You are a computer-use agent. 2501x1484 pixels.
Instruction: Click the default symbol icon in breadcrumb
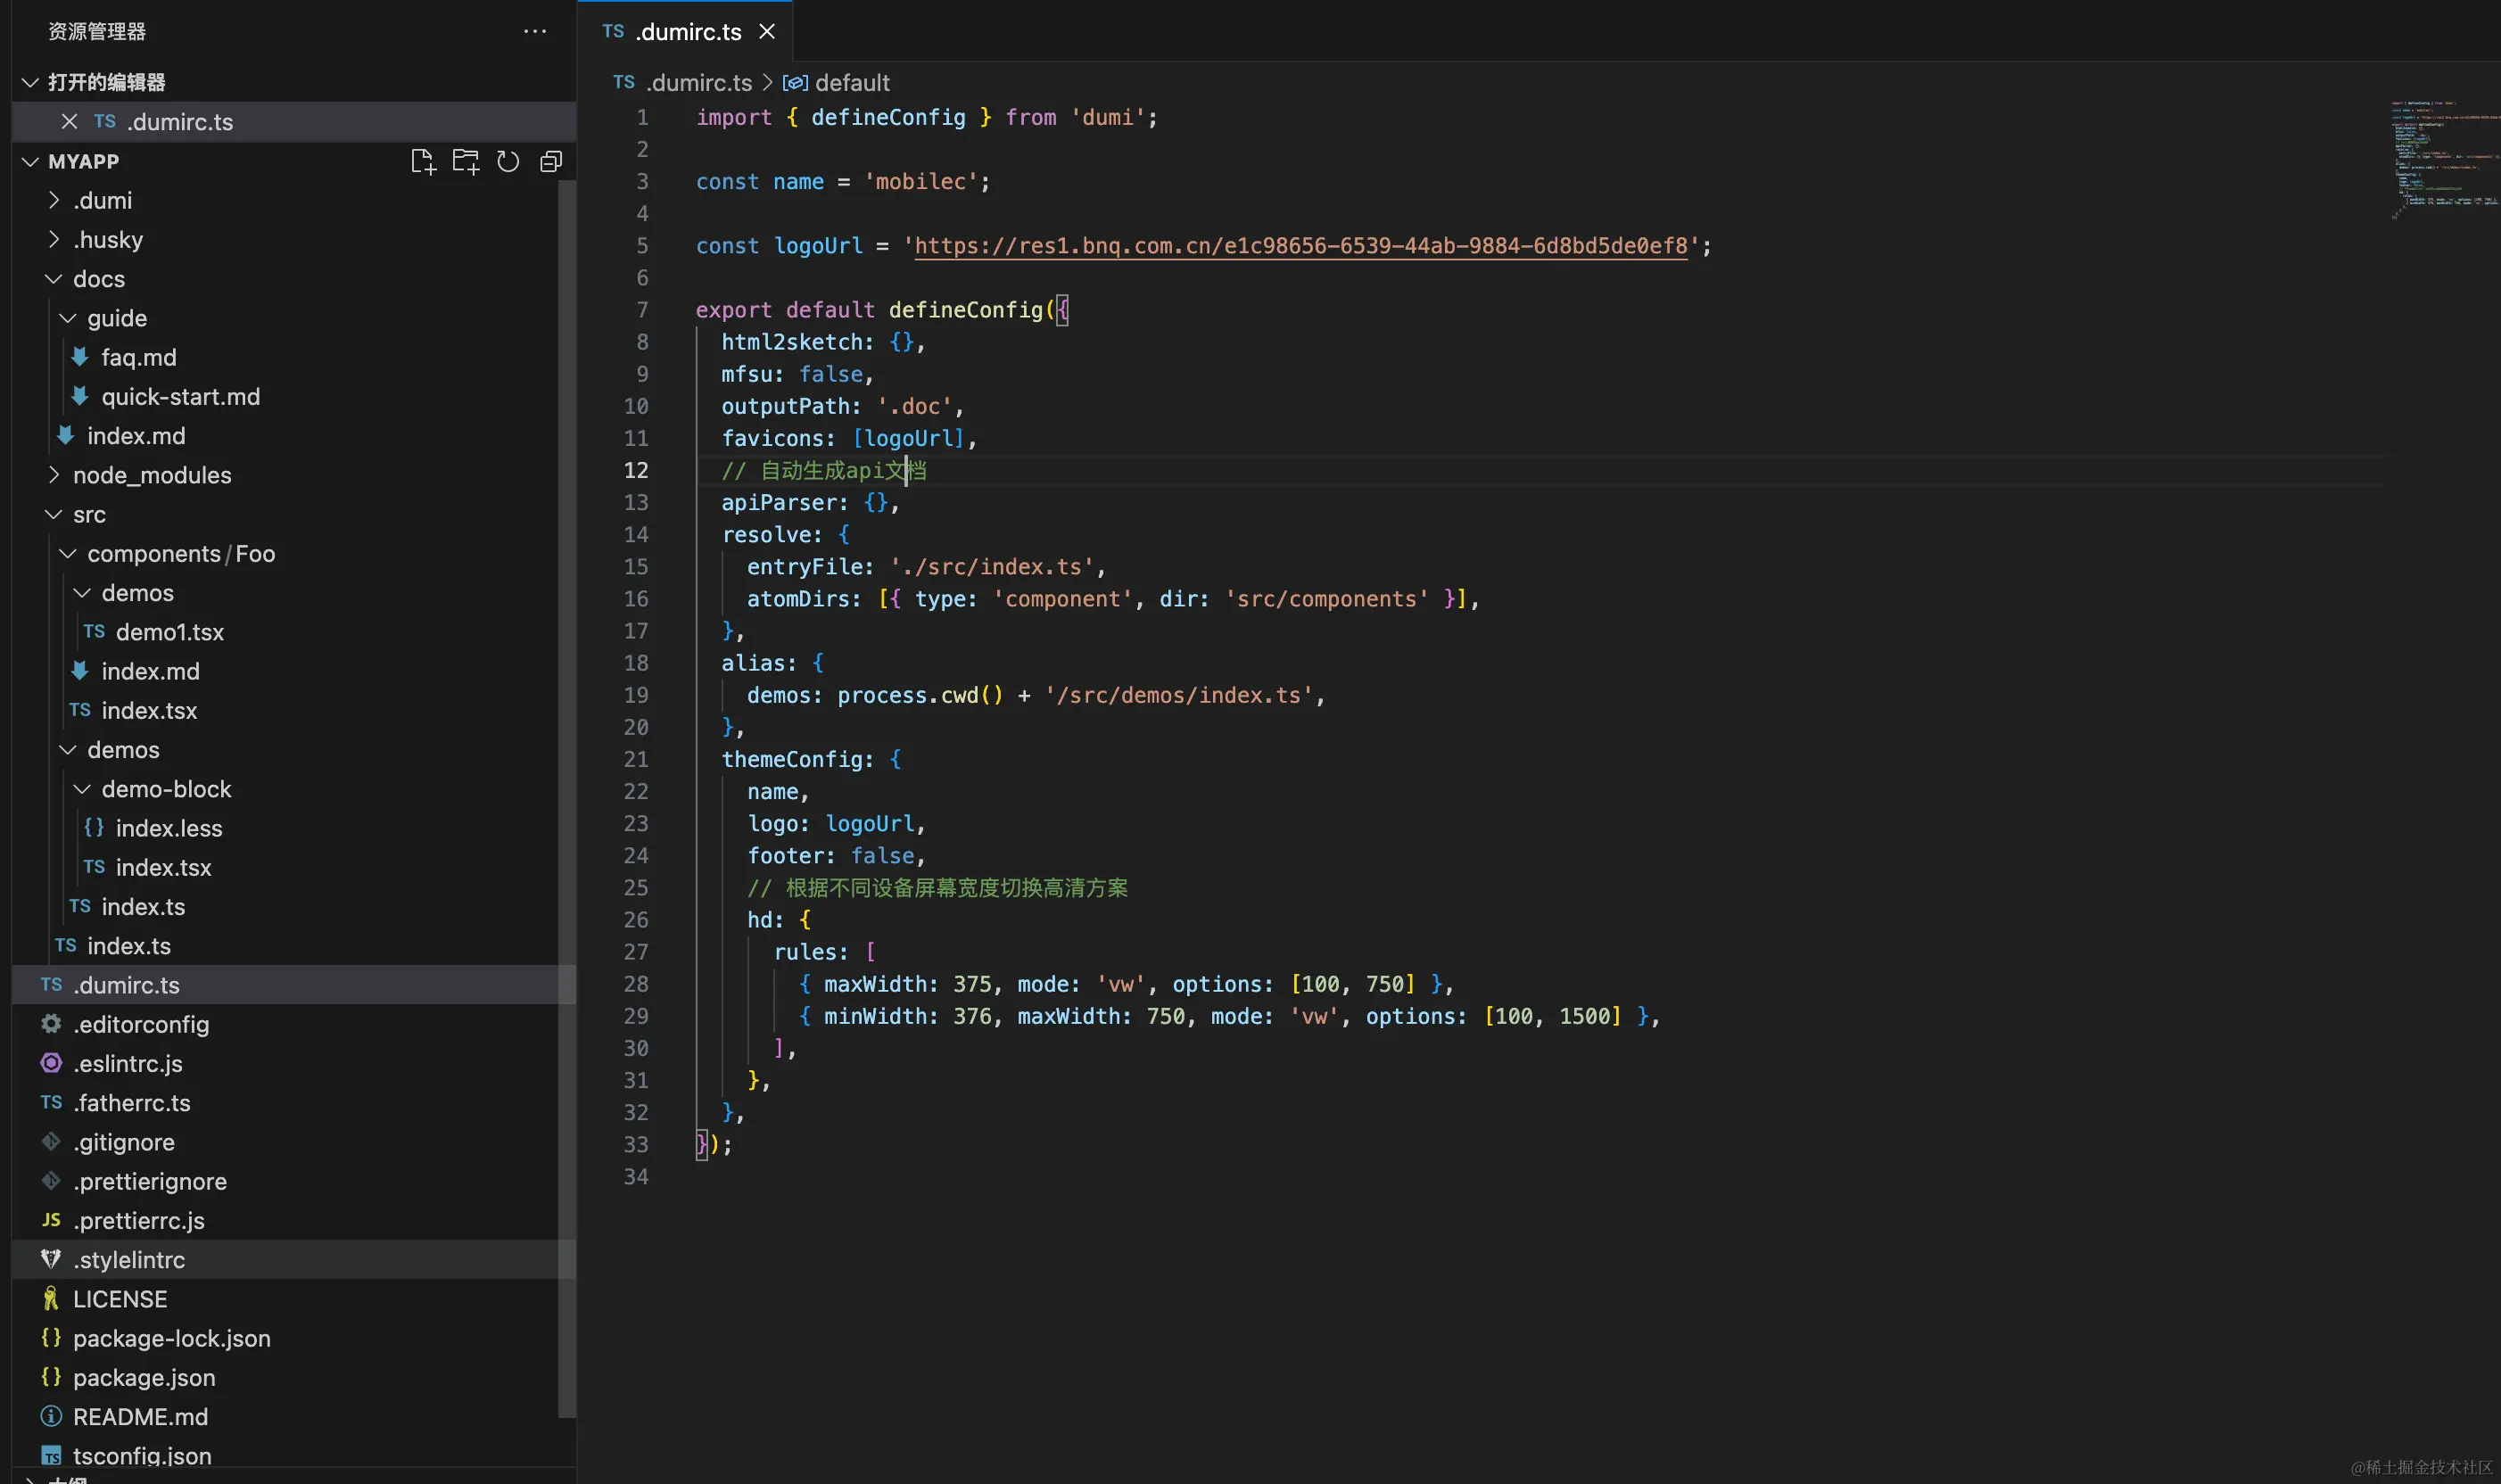[795, 83]
